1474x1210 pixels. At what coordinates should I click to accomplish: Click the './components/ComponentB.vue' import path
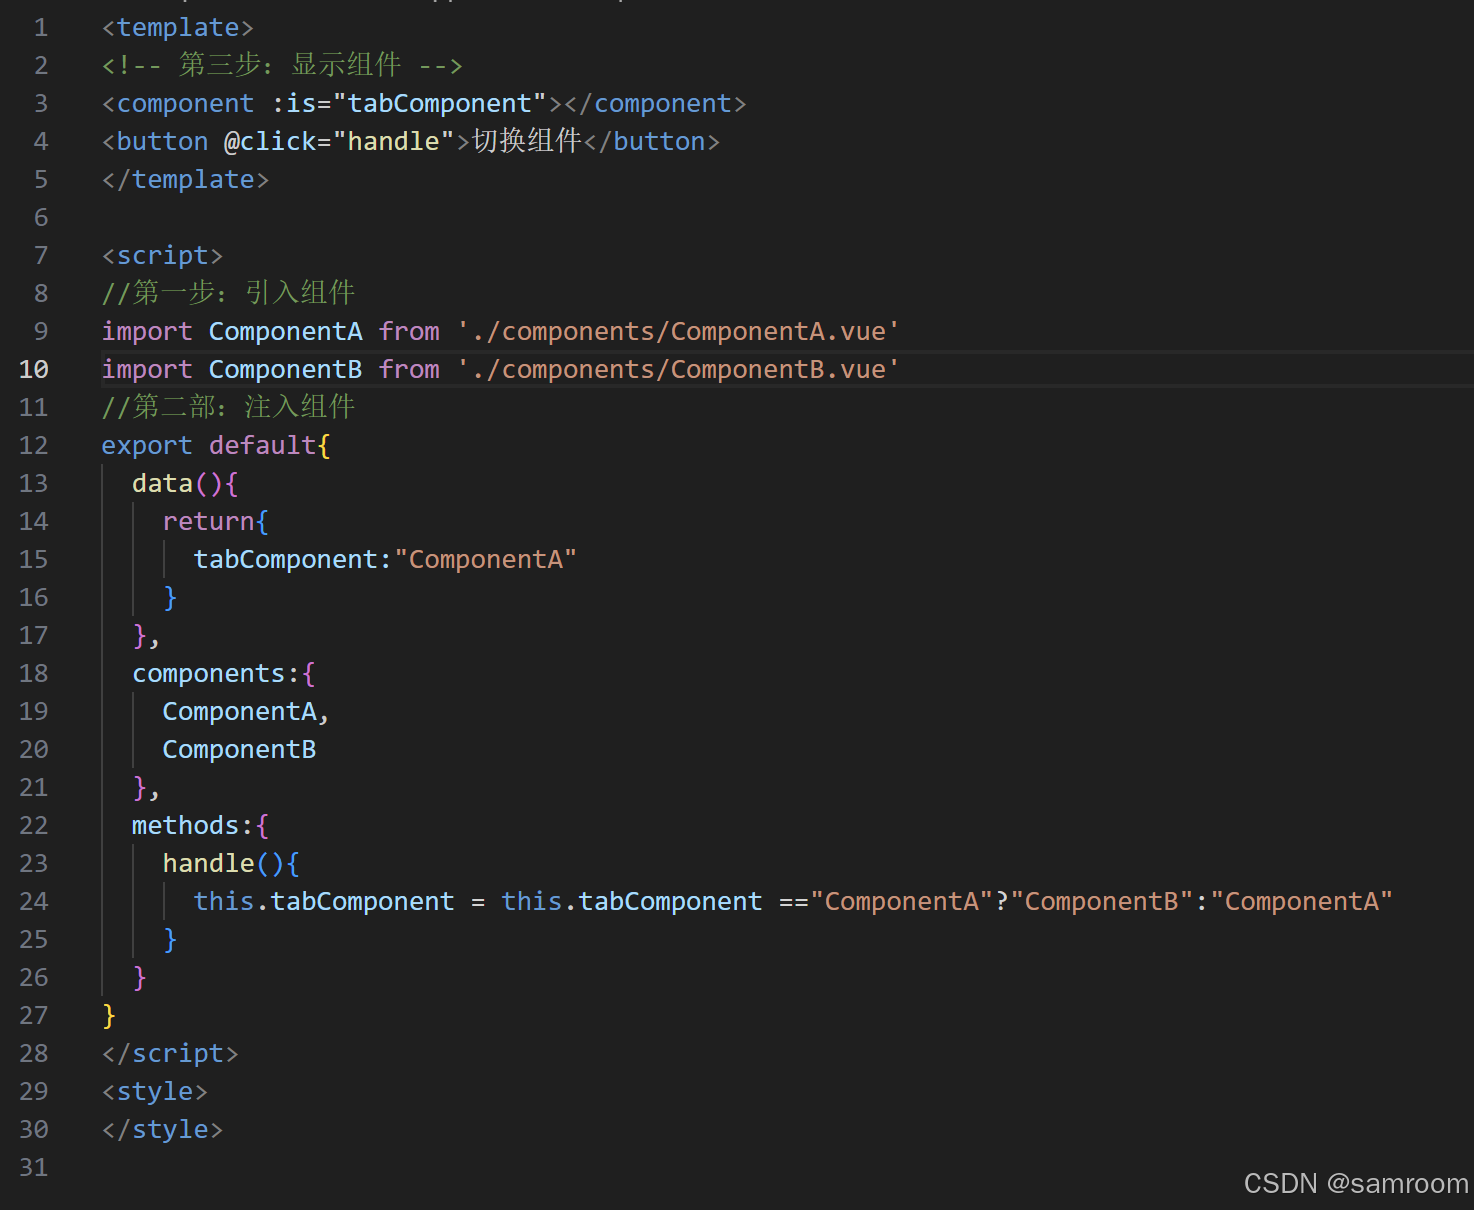coord(678,370)
